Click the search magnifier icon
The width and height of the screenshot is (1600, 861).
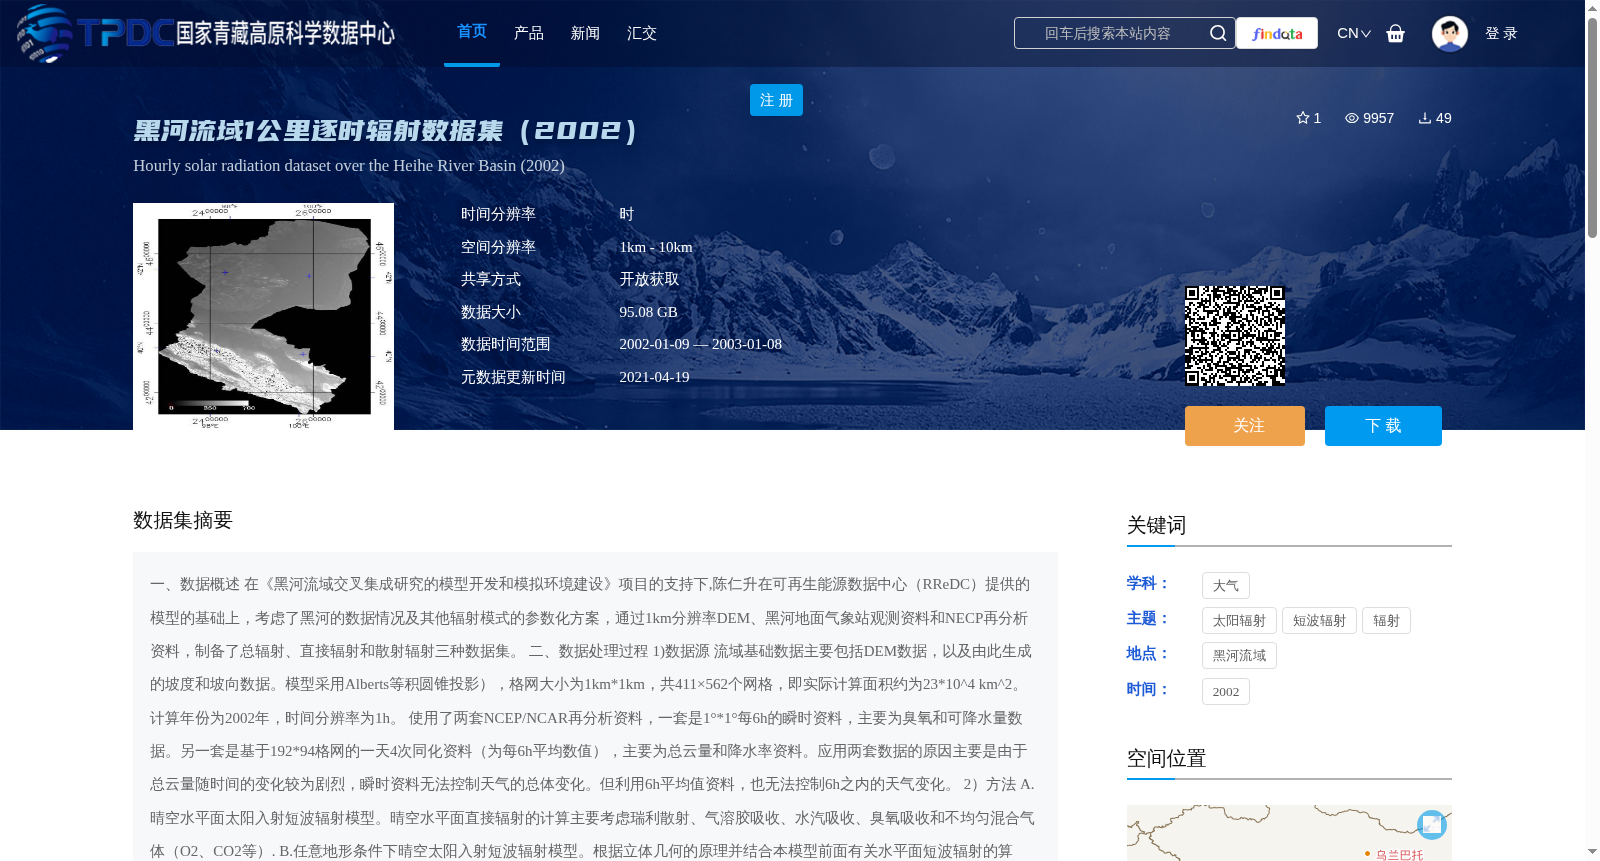pyautogui.click(x=1217, y=33)
